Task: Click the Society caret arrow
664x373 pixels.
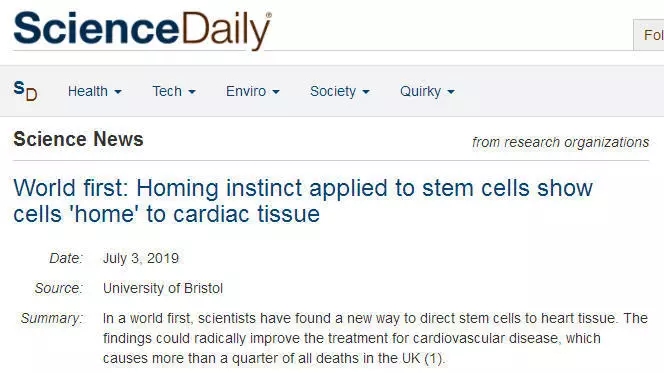Action: pos(366,92)
